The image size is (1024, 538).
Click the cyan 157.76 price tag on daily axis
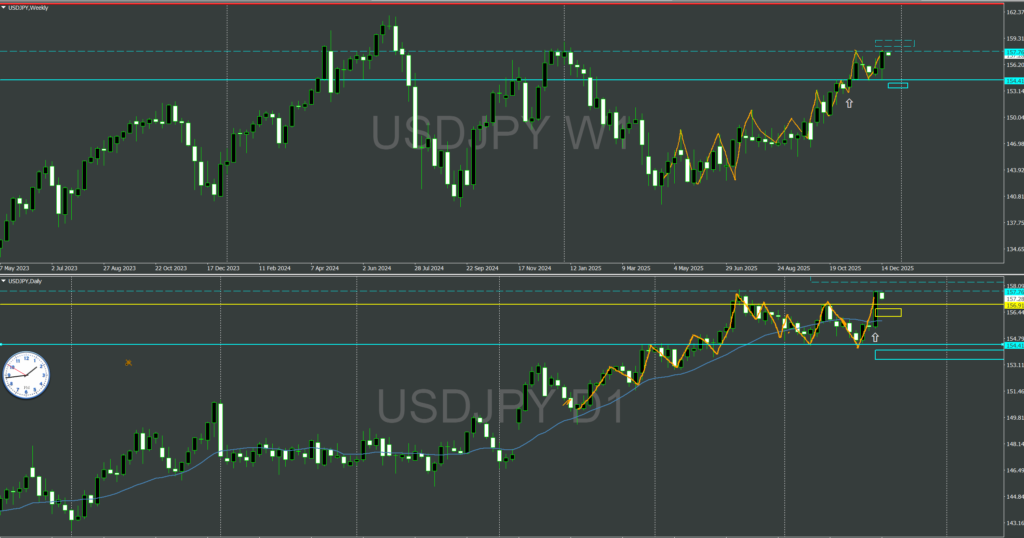coord(1012,291)
